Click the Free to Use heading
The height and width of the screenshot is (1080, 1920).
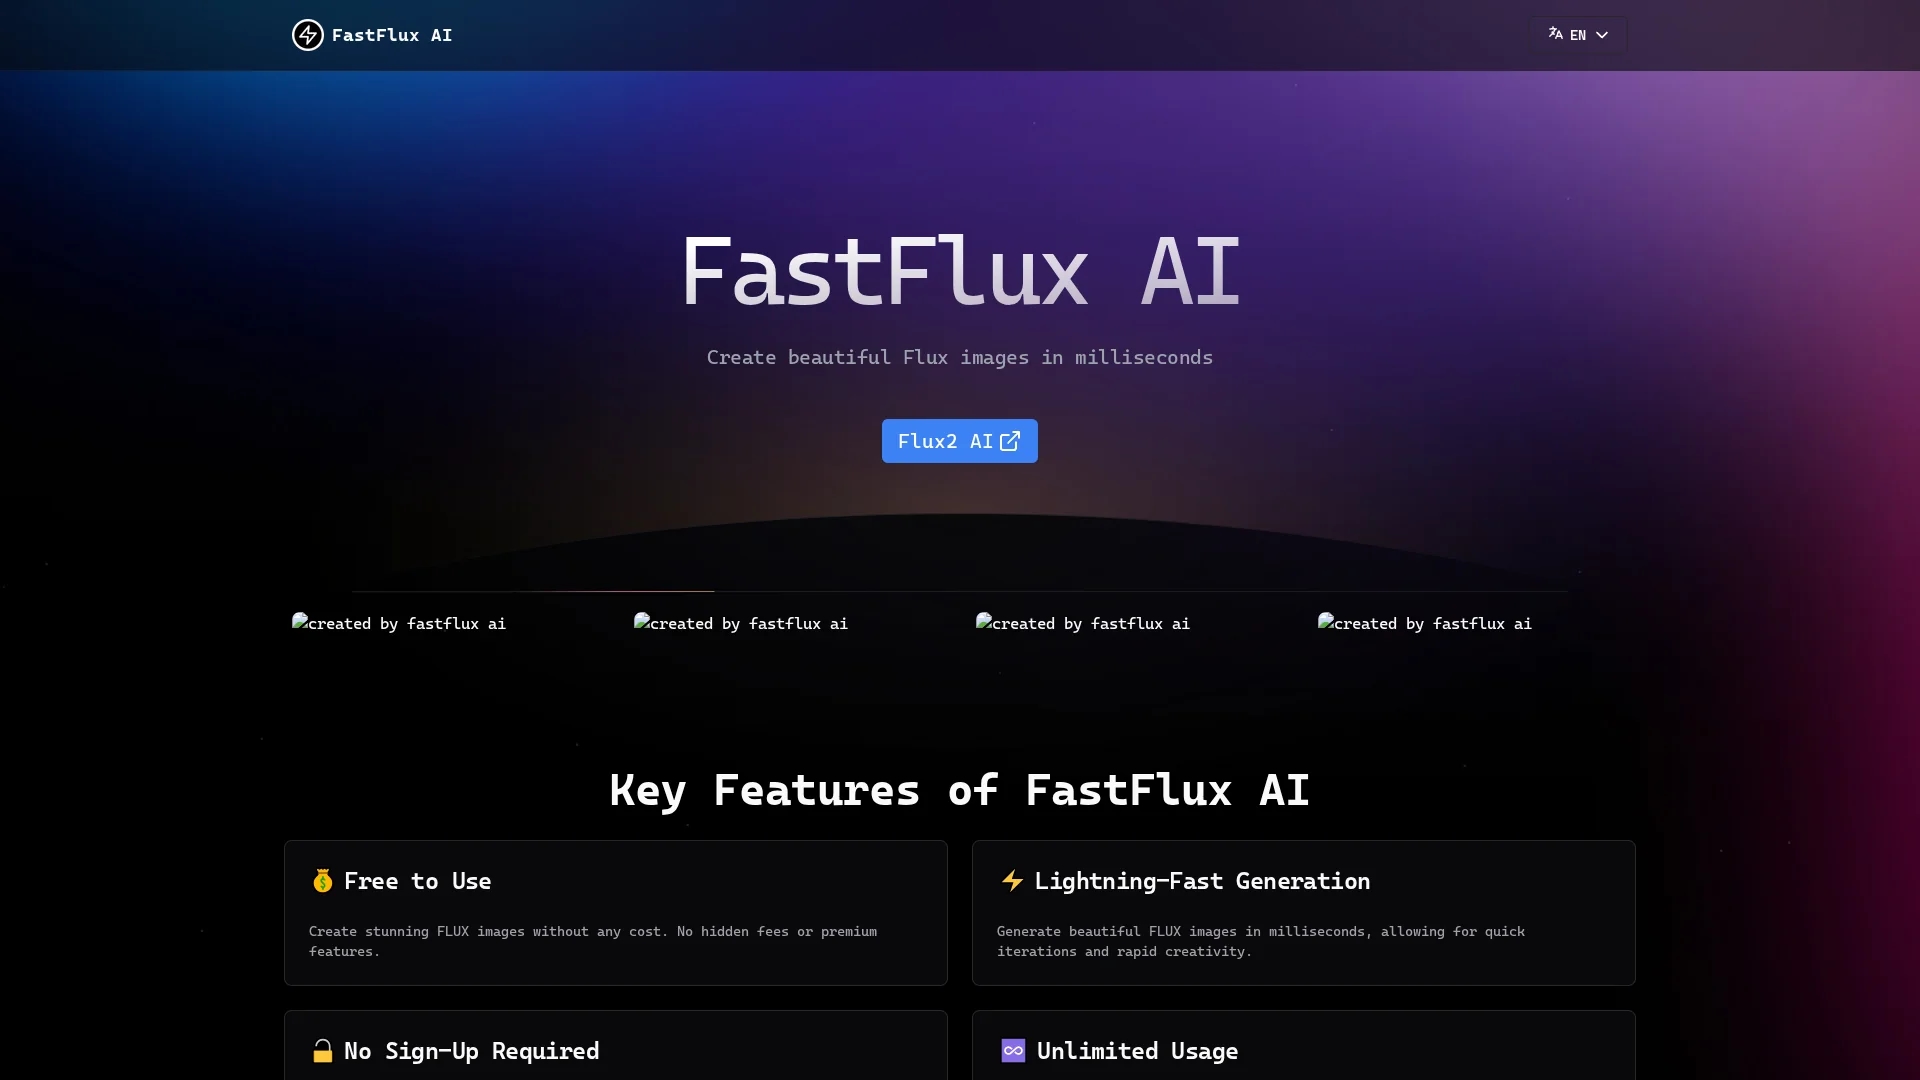[417, 881]
